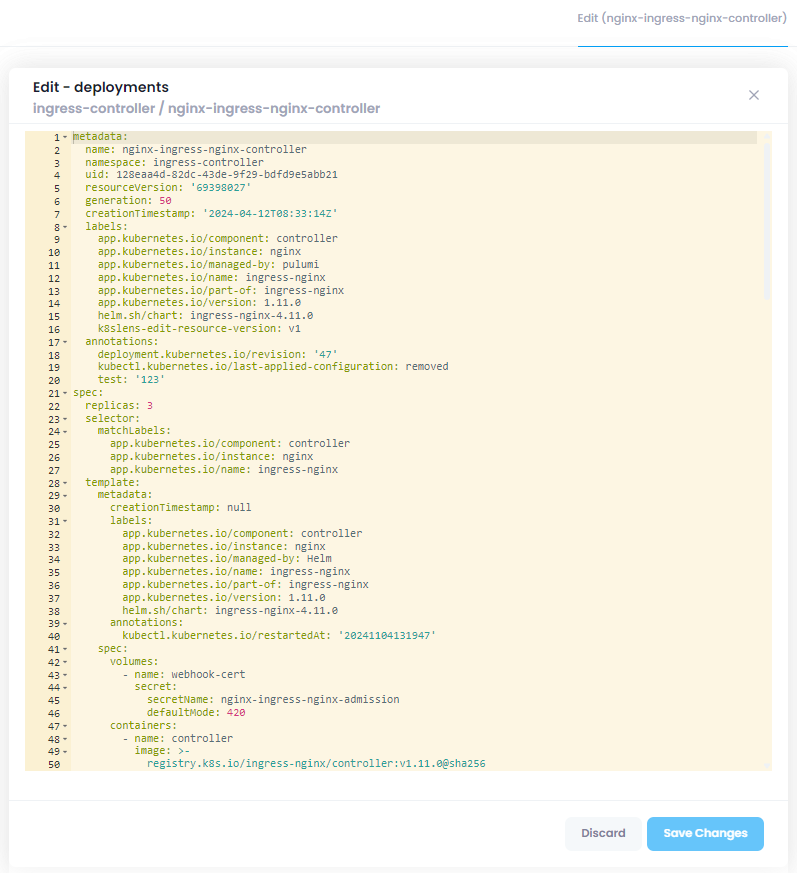This screenshot has height=873, width=797.
Task: Click the k8slens-edit-resource-version value v1
Action: tap(295, 328)
